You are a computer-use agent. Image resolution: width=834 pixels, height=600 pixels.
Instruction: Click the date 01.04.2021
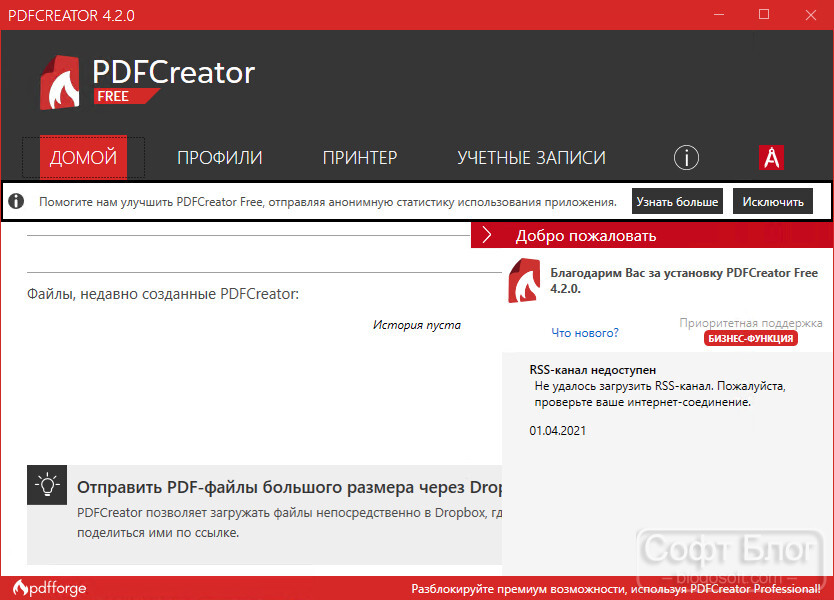tap(557, 431)
